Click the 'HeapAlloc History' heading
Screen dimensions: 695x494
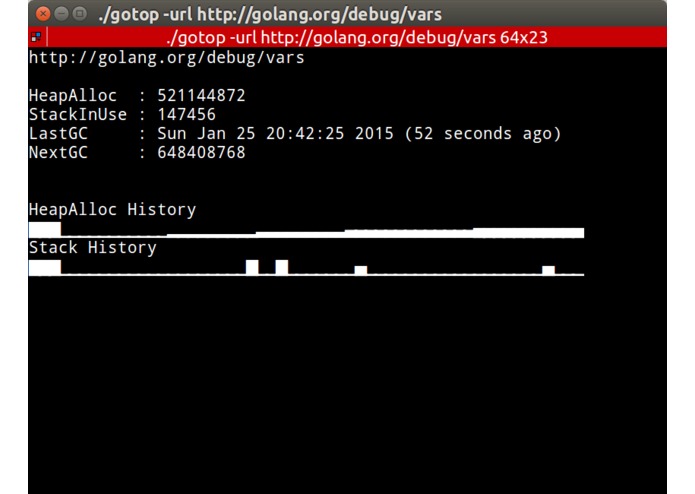click(x=112, y=209)
